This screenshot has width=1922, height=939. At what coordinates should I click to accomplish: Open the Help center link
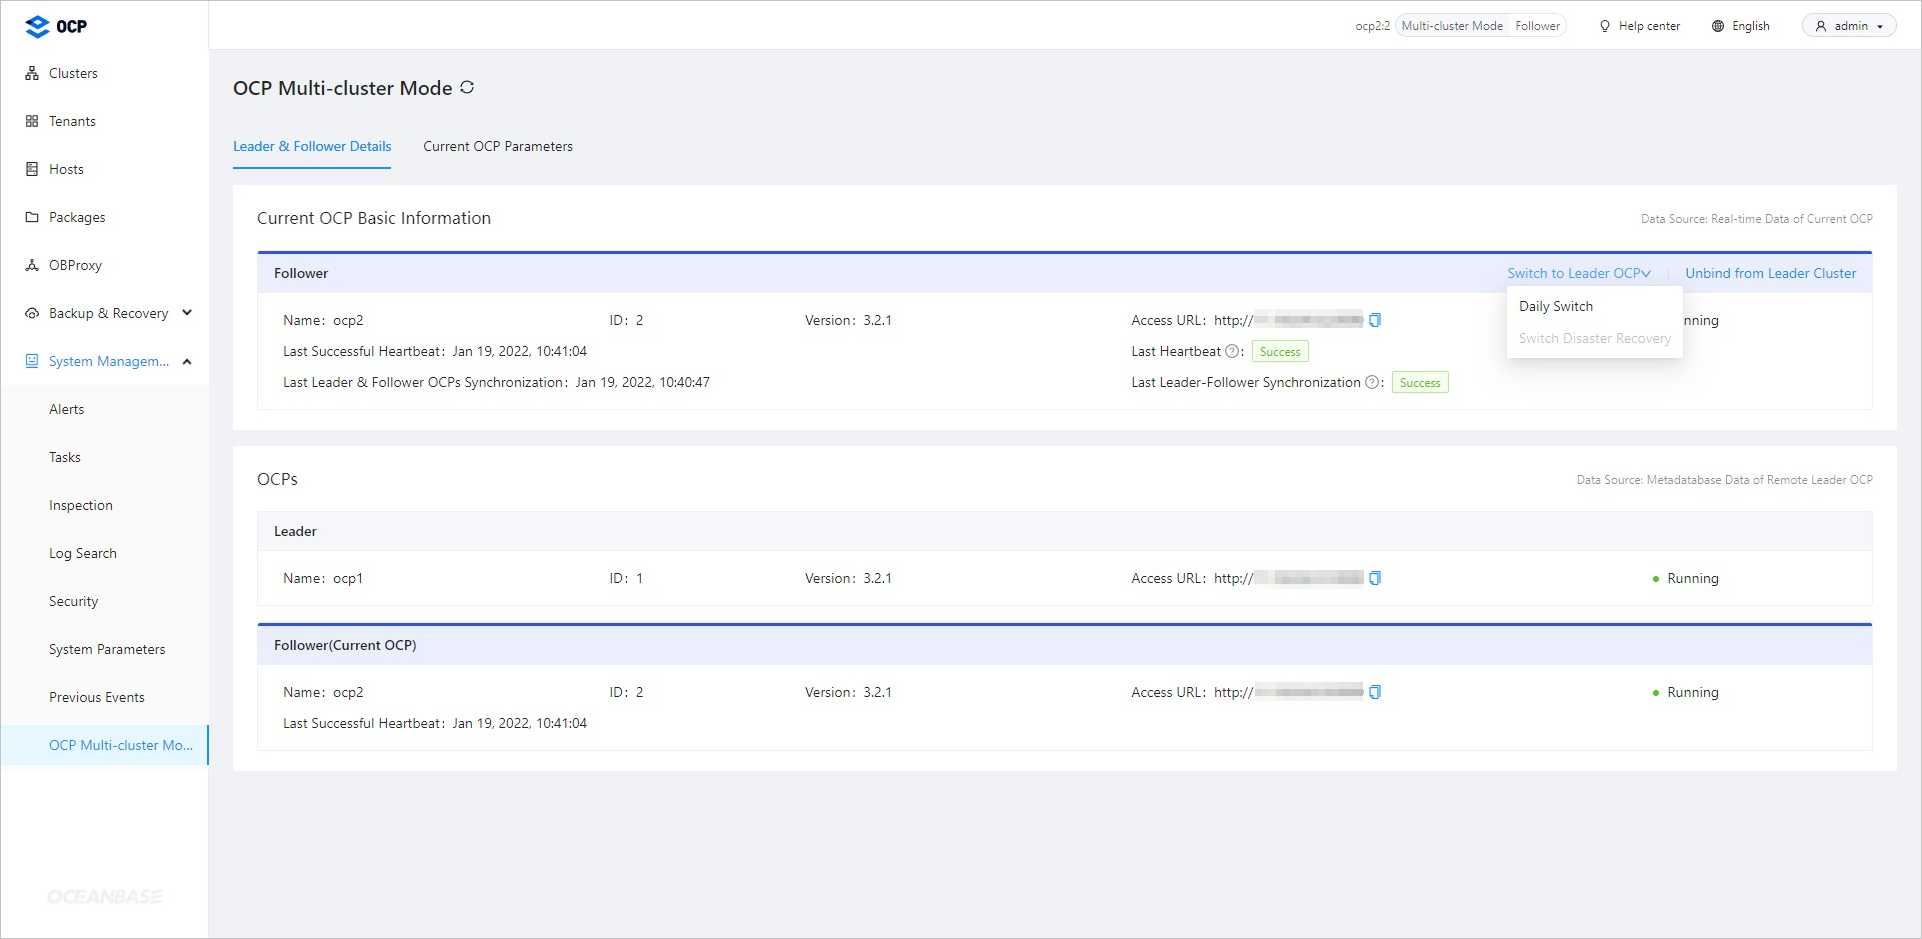click(x=1639, y=26)
